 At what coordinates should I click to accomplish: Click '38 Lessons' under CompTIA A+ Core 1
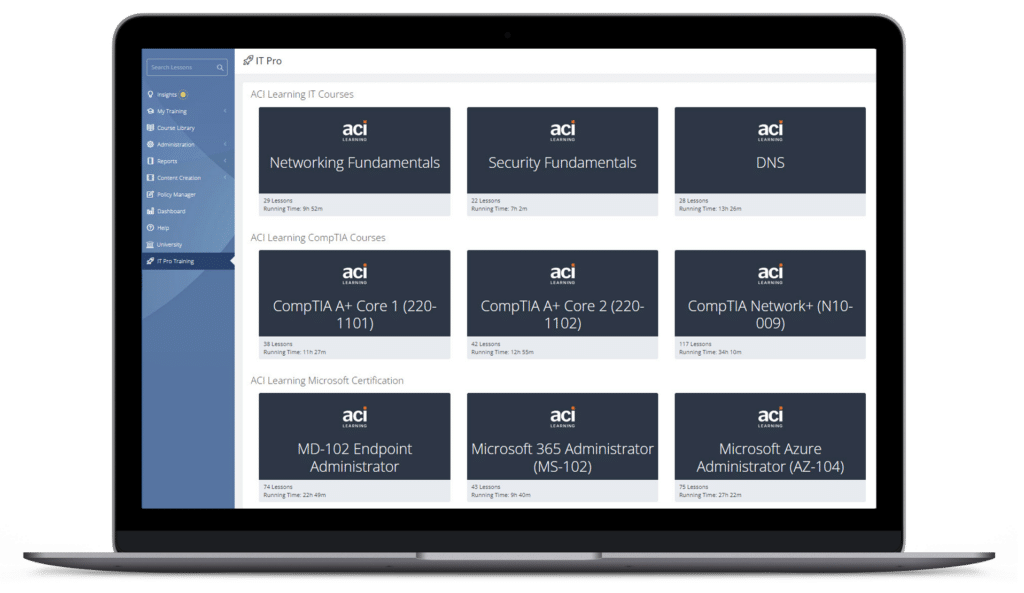[x=278, y=344]
